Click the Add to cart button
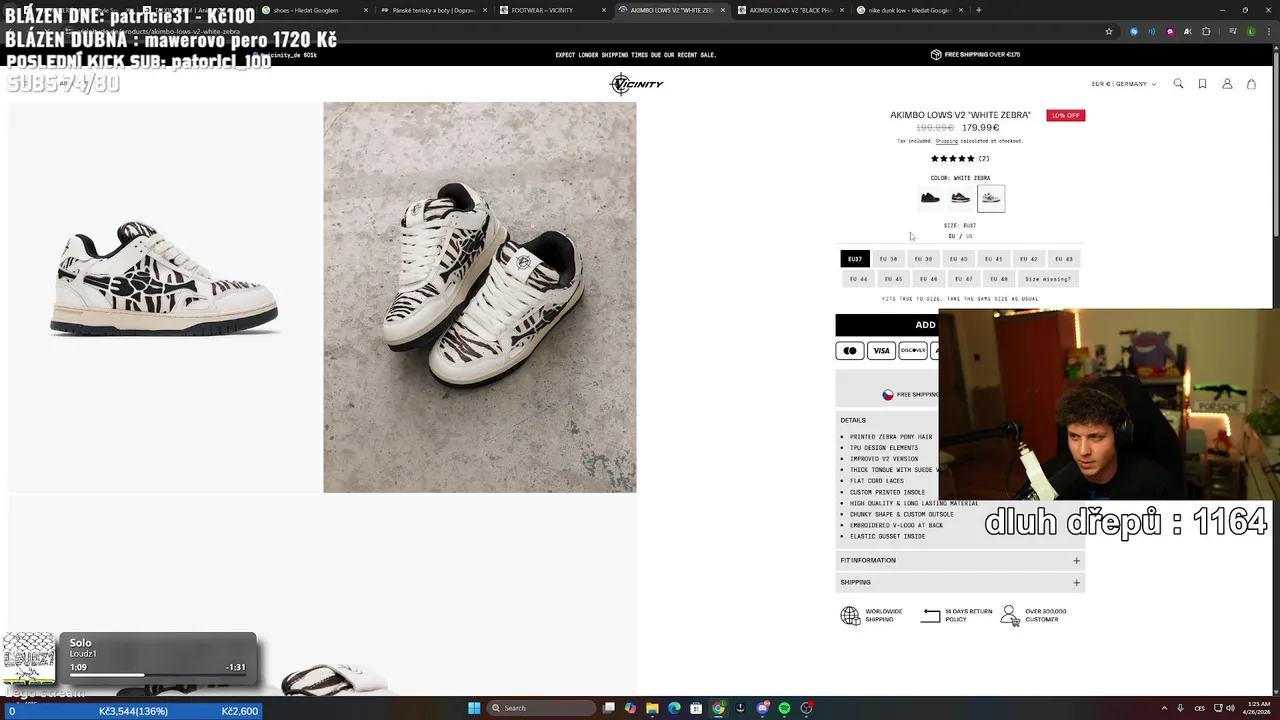The width and height of the screenshot is (1280, 720). pyautogui.click(x=887, y=325)
